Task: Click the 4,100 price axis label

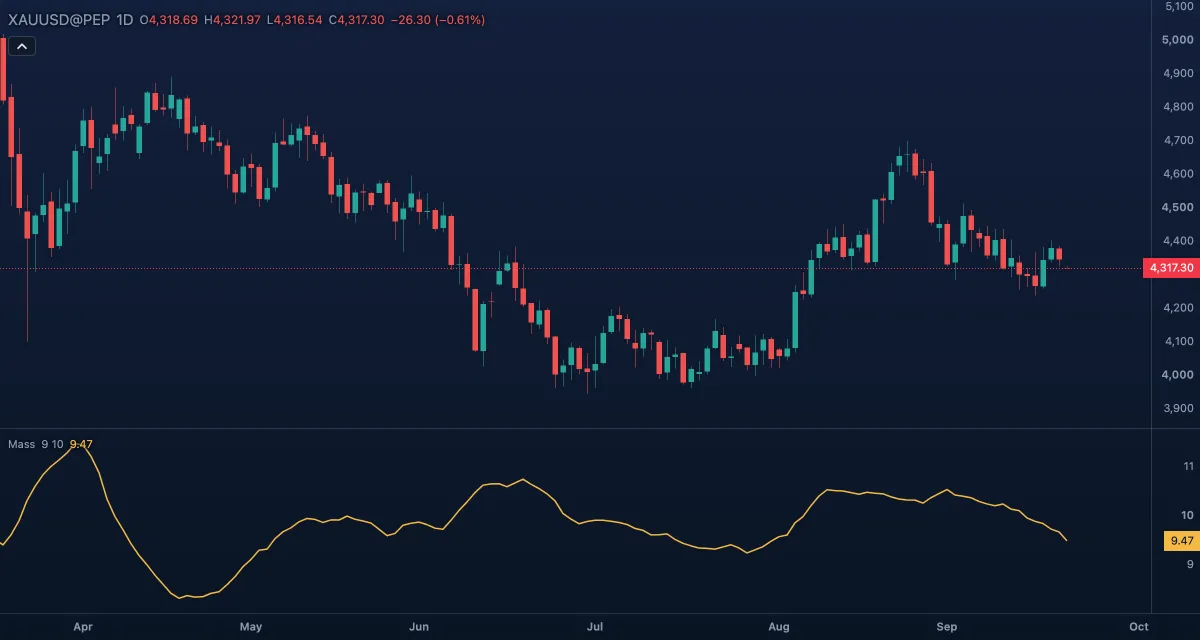Action: pyautogui.click(x=1178, y=341)
